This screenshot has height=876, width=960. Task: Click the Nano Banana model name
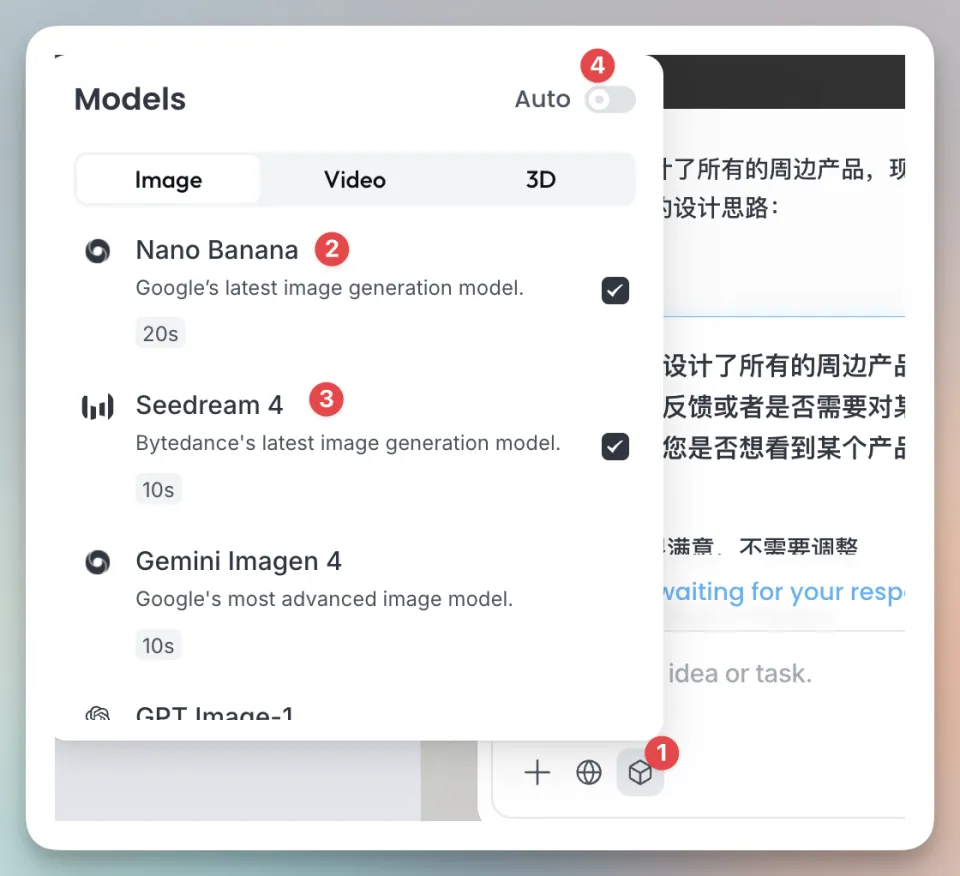217,250
